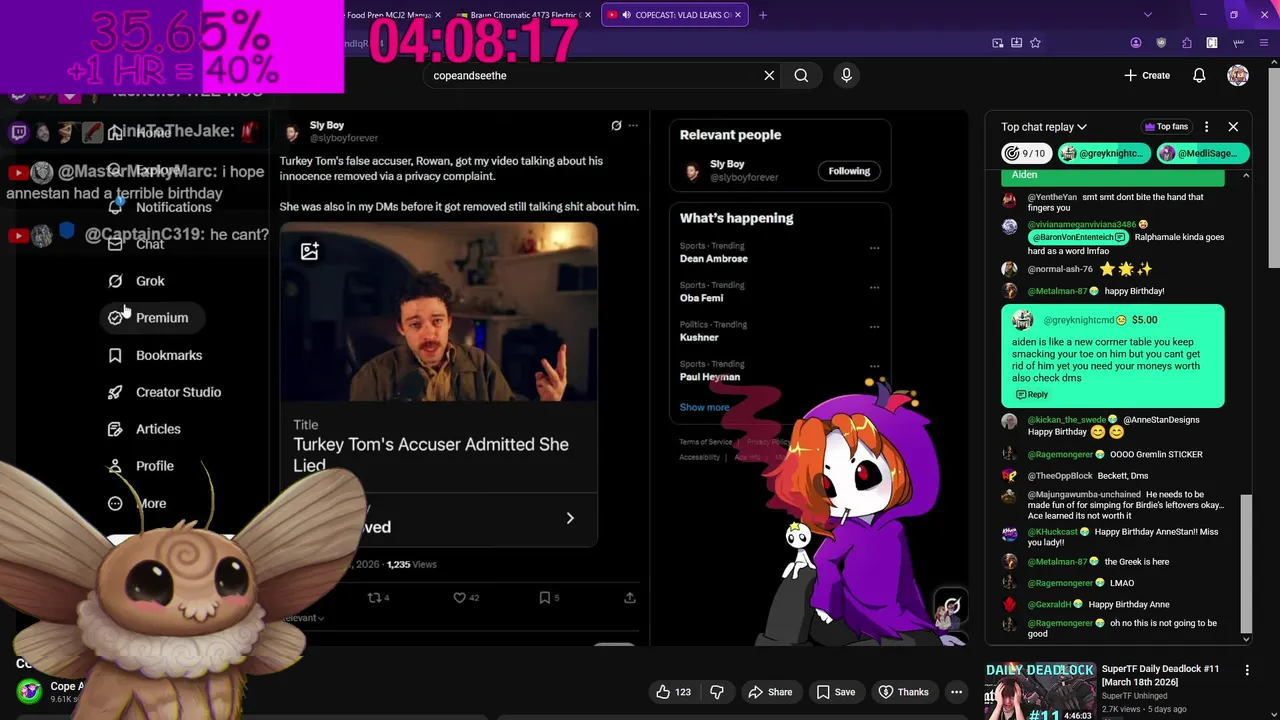Click the Share button under the video
This screenshot has width=1280, height=720.
pyautogui.click(x=770, y=692)
